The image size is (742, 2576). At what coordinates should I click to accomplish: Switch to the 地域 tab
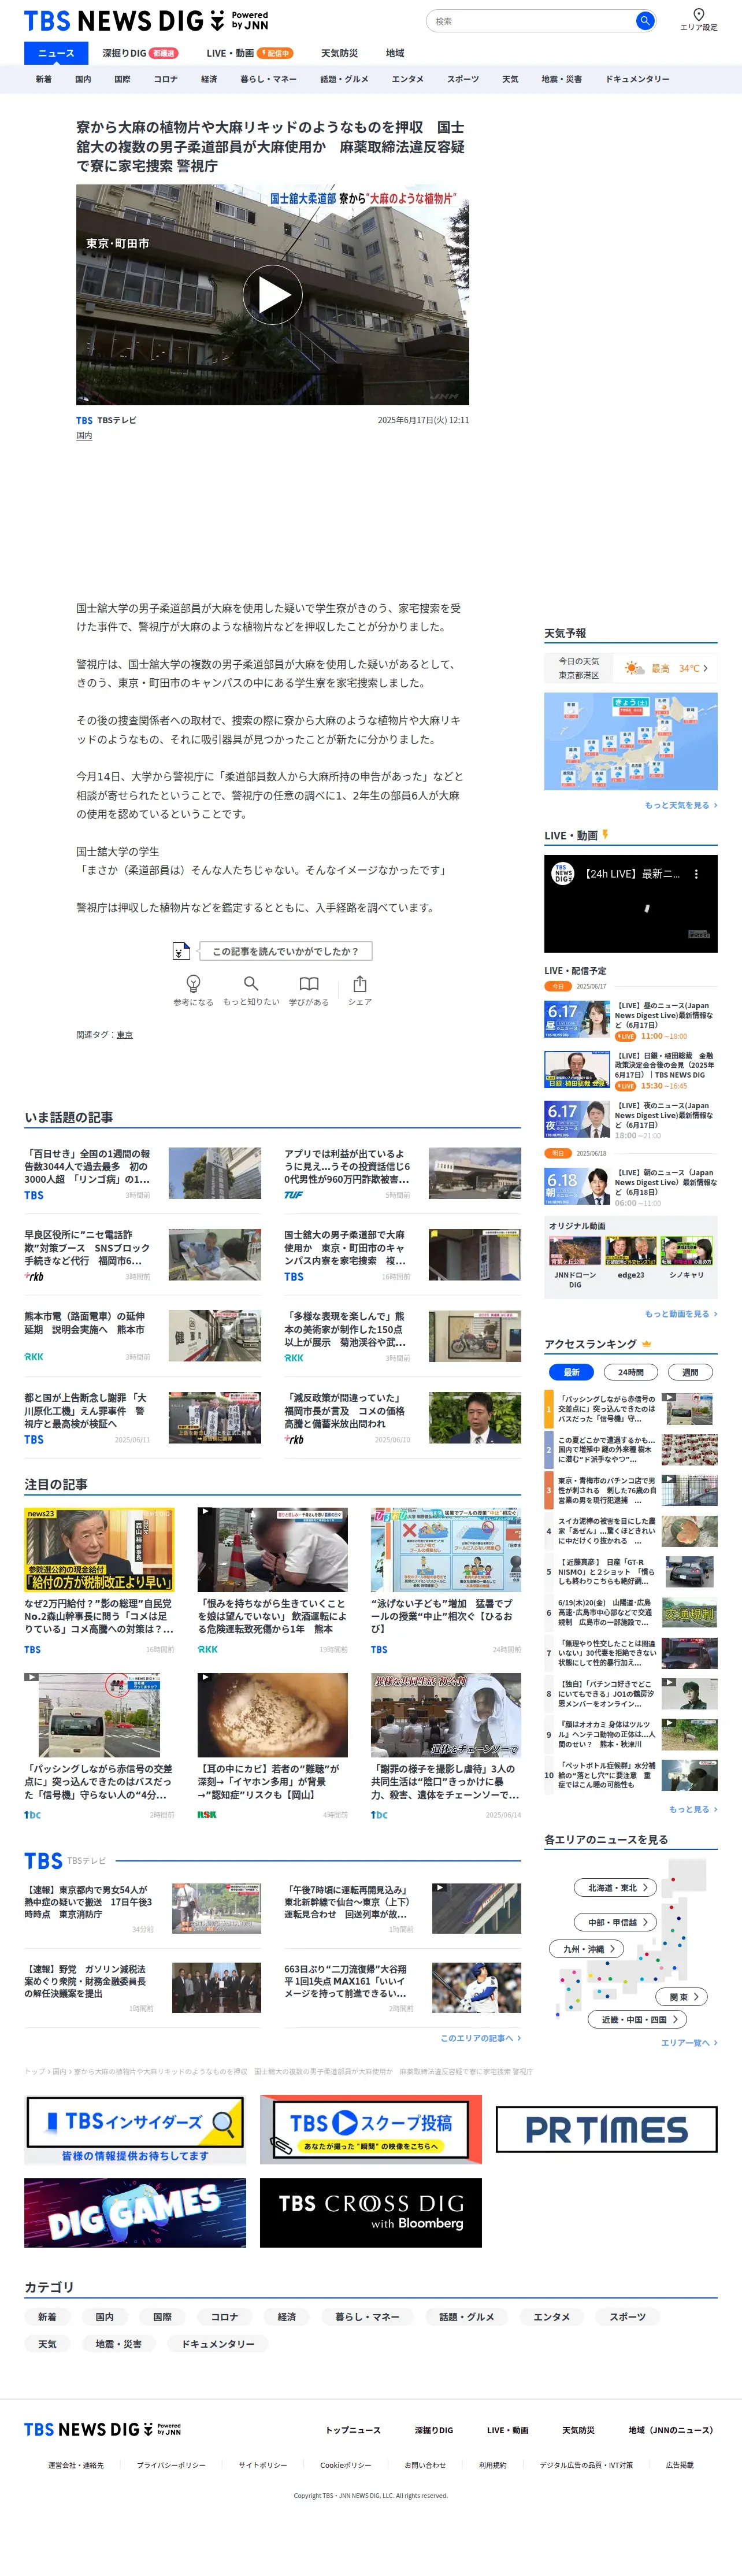point(395,53)
